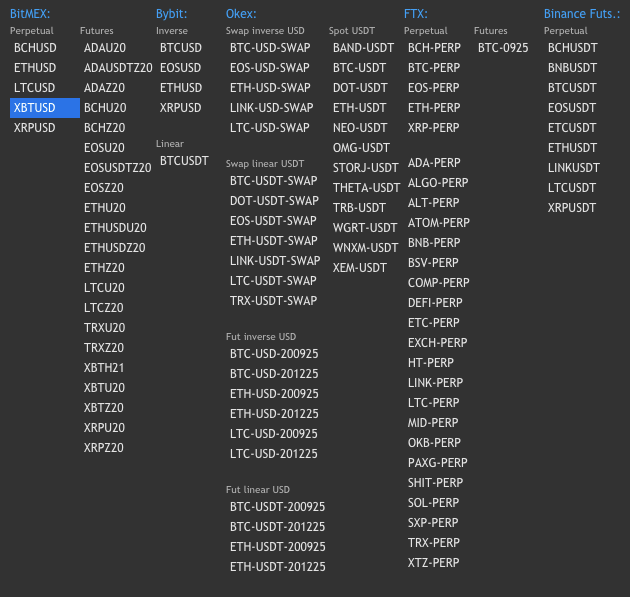Screen dimensions: 630x597
Task: Select XRPUSD under BitMEX Perpetual
Action: click(35, 128)
